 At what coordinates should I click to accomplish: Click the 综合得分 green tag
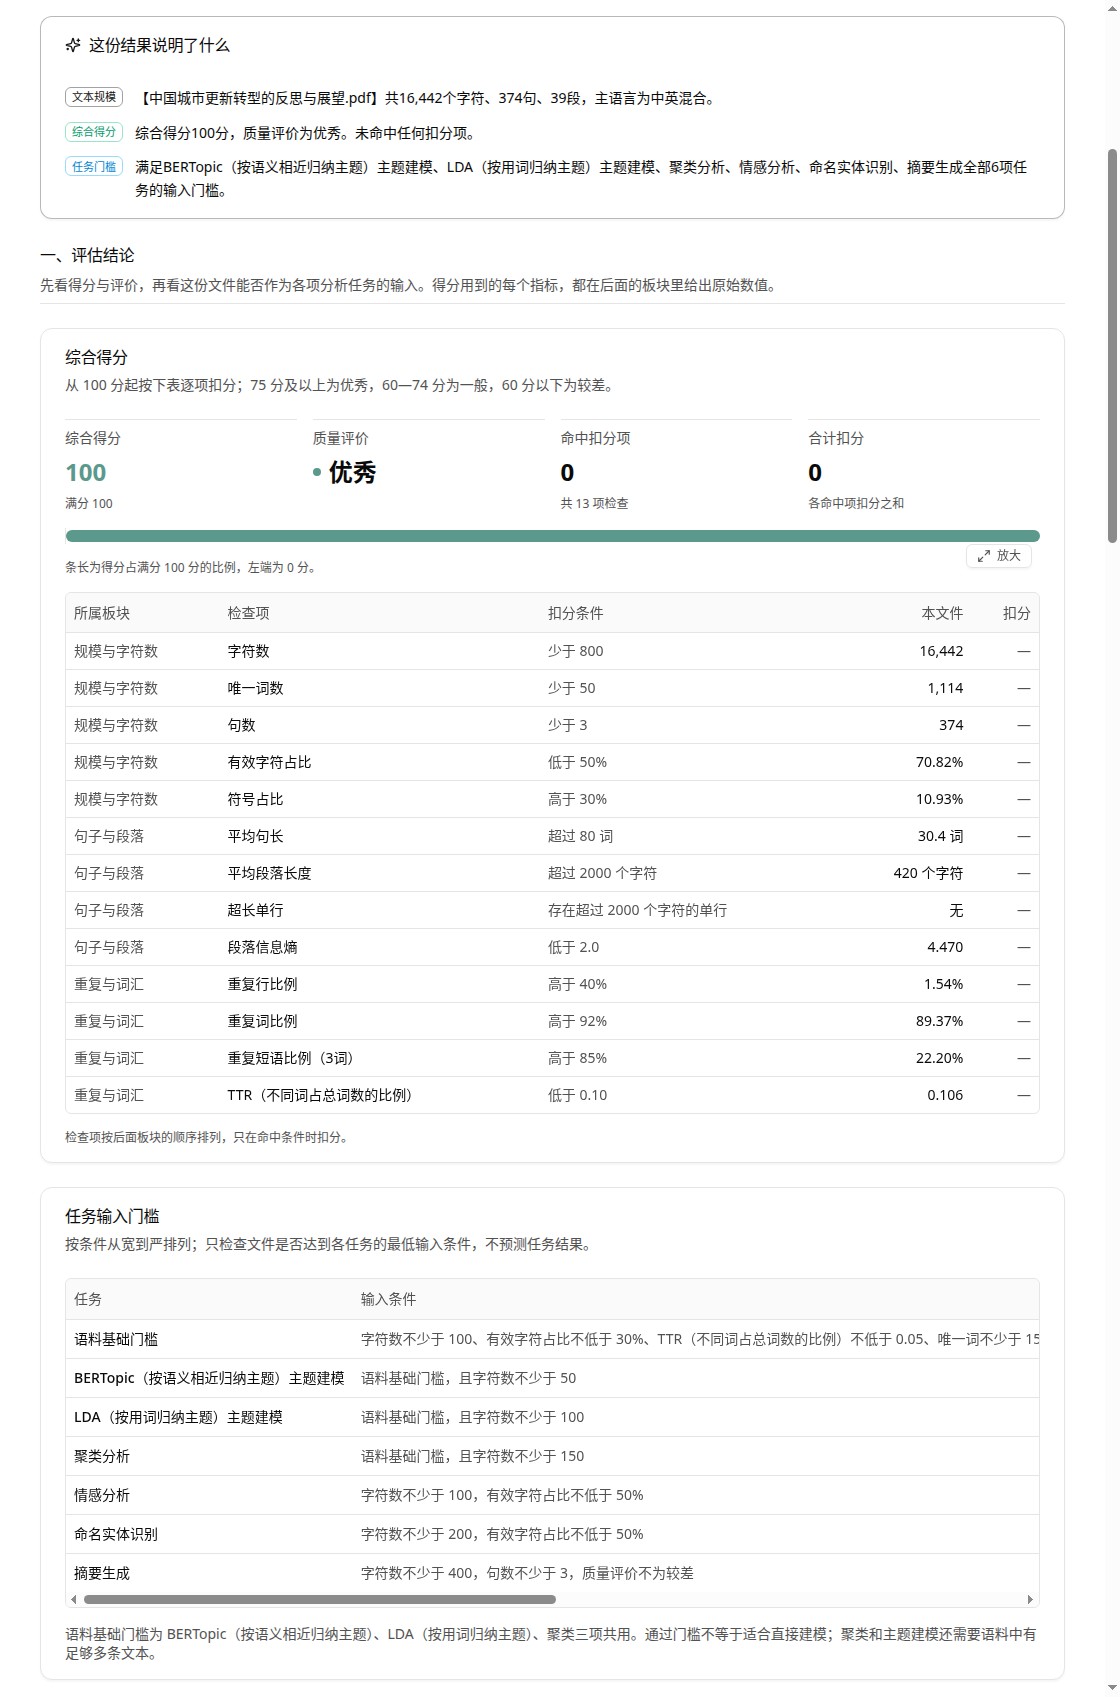[x=94, y=132]
